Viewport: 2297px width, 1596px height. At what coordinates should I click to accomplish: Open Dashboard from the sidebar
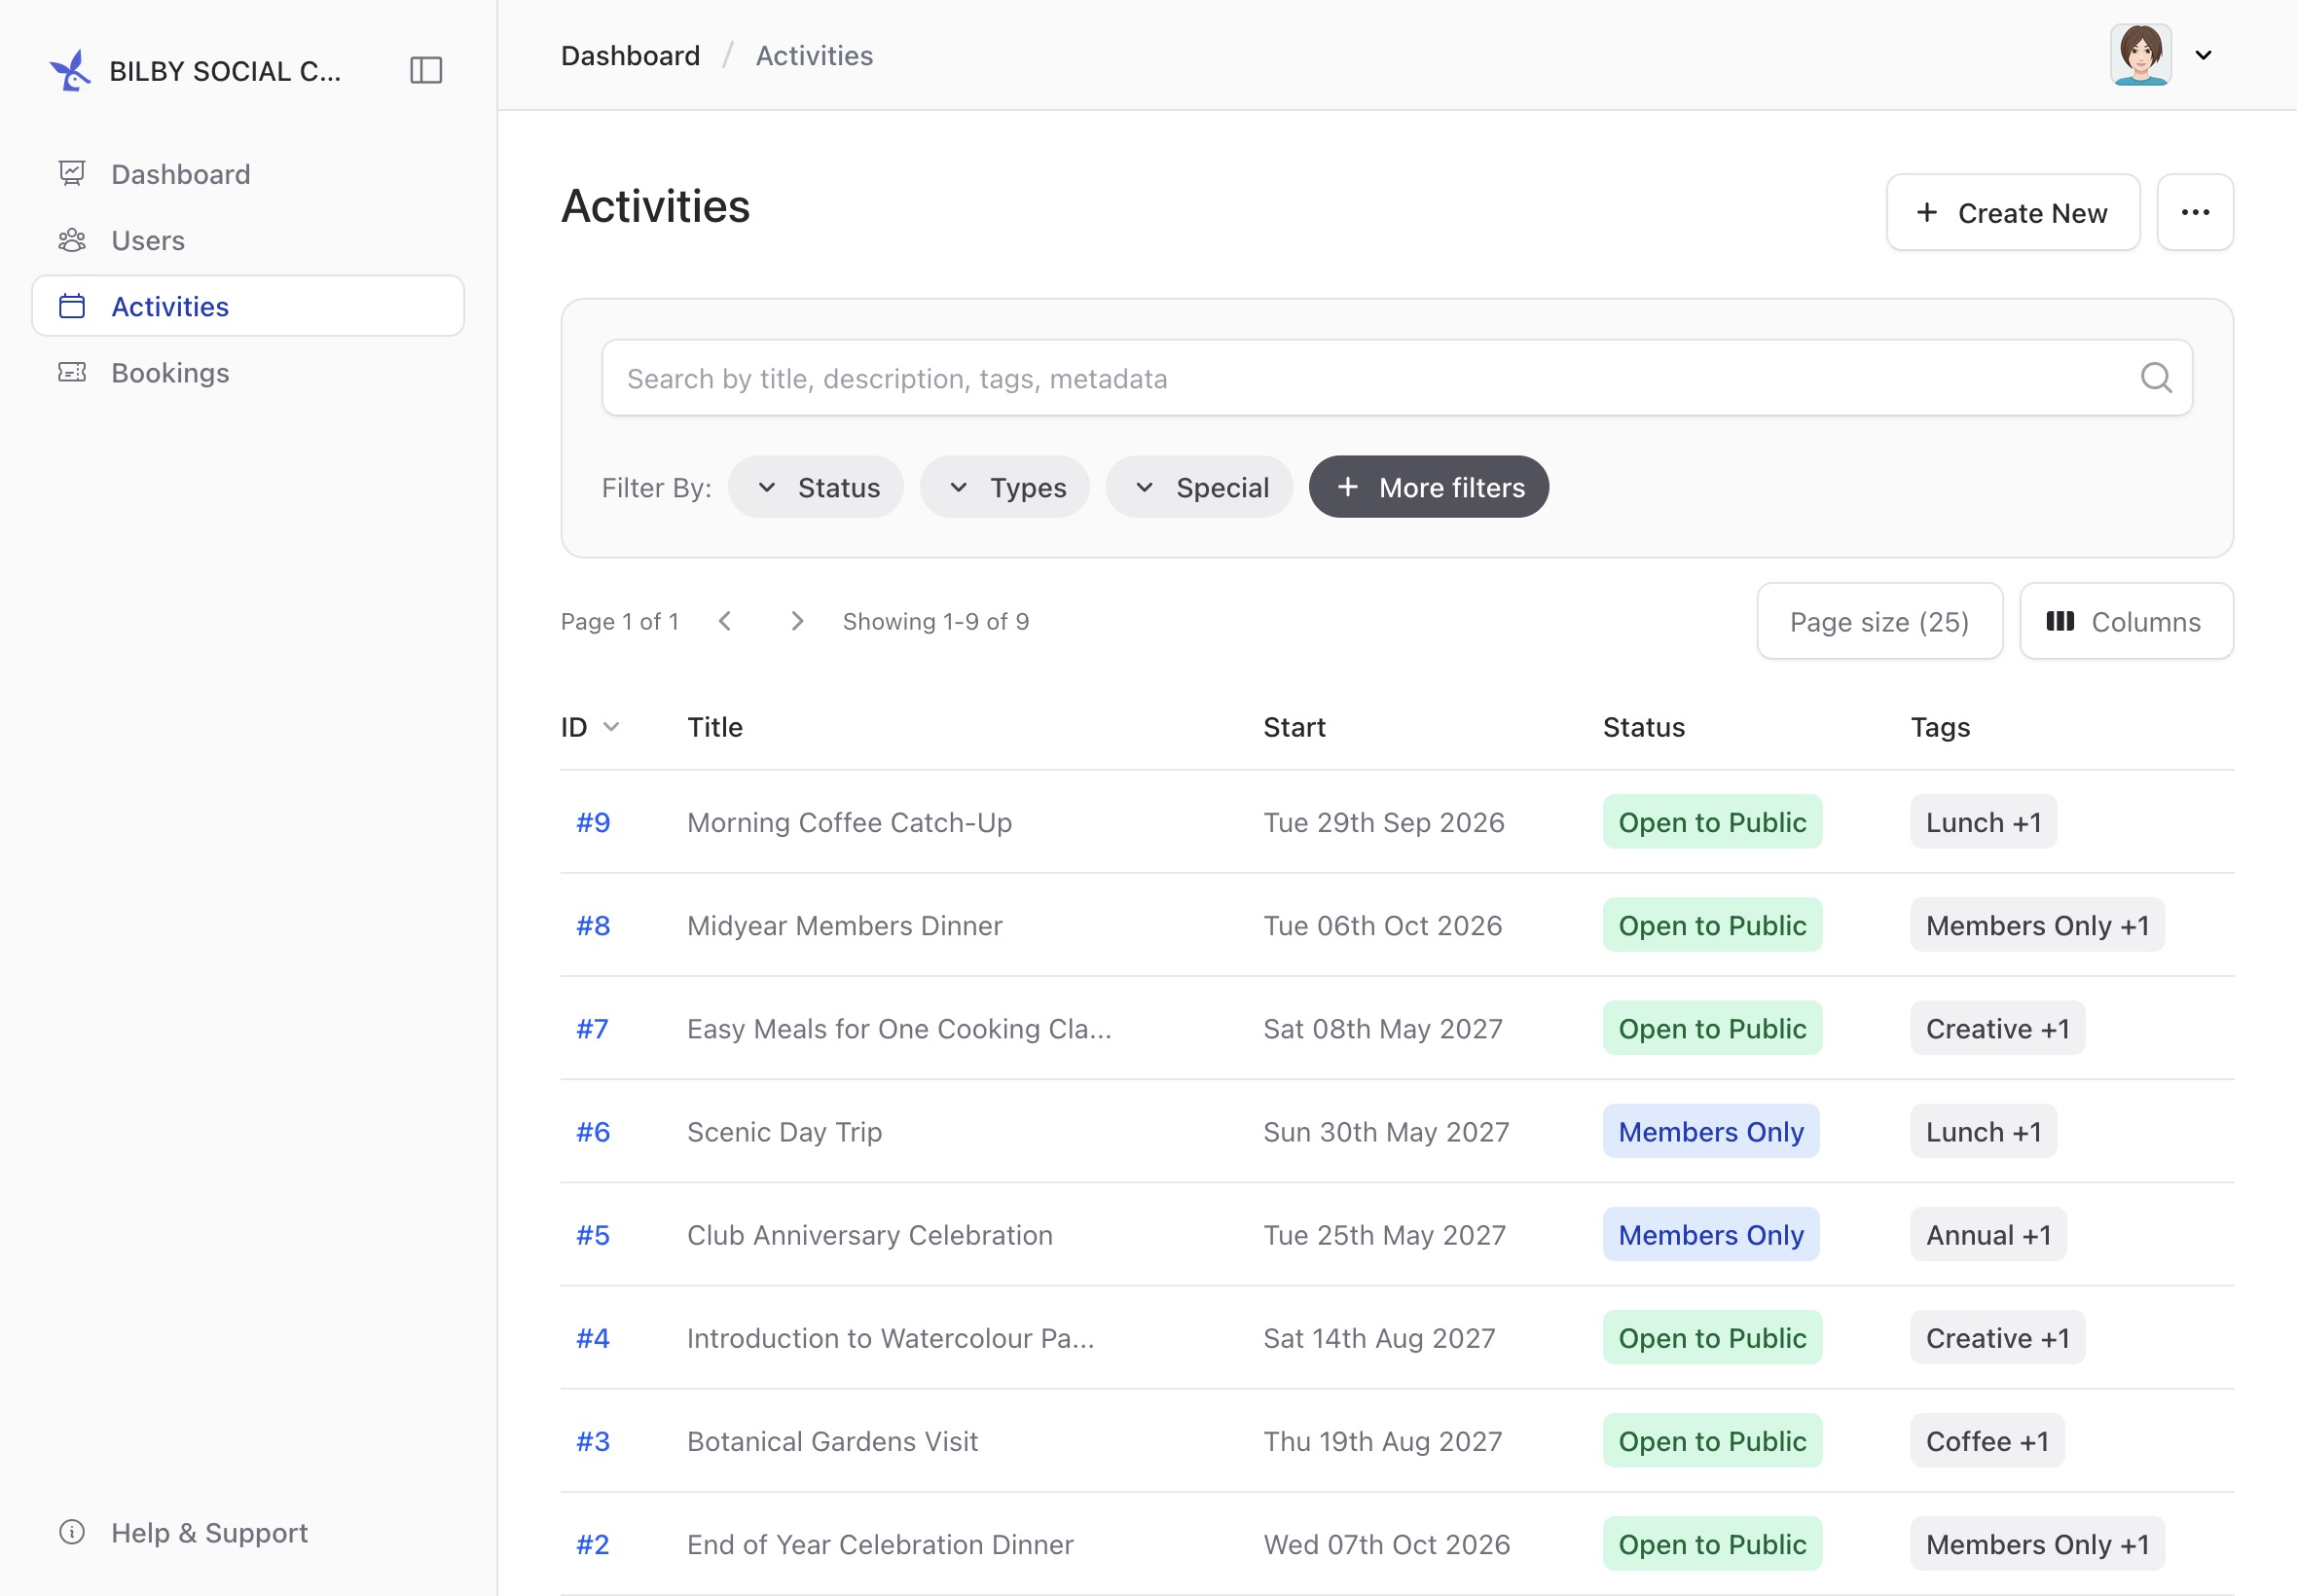pyautogui.click(x=248, y=174)
